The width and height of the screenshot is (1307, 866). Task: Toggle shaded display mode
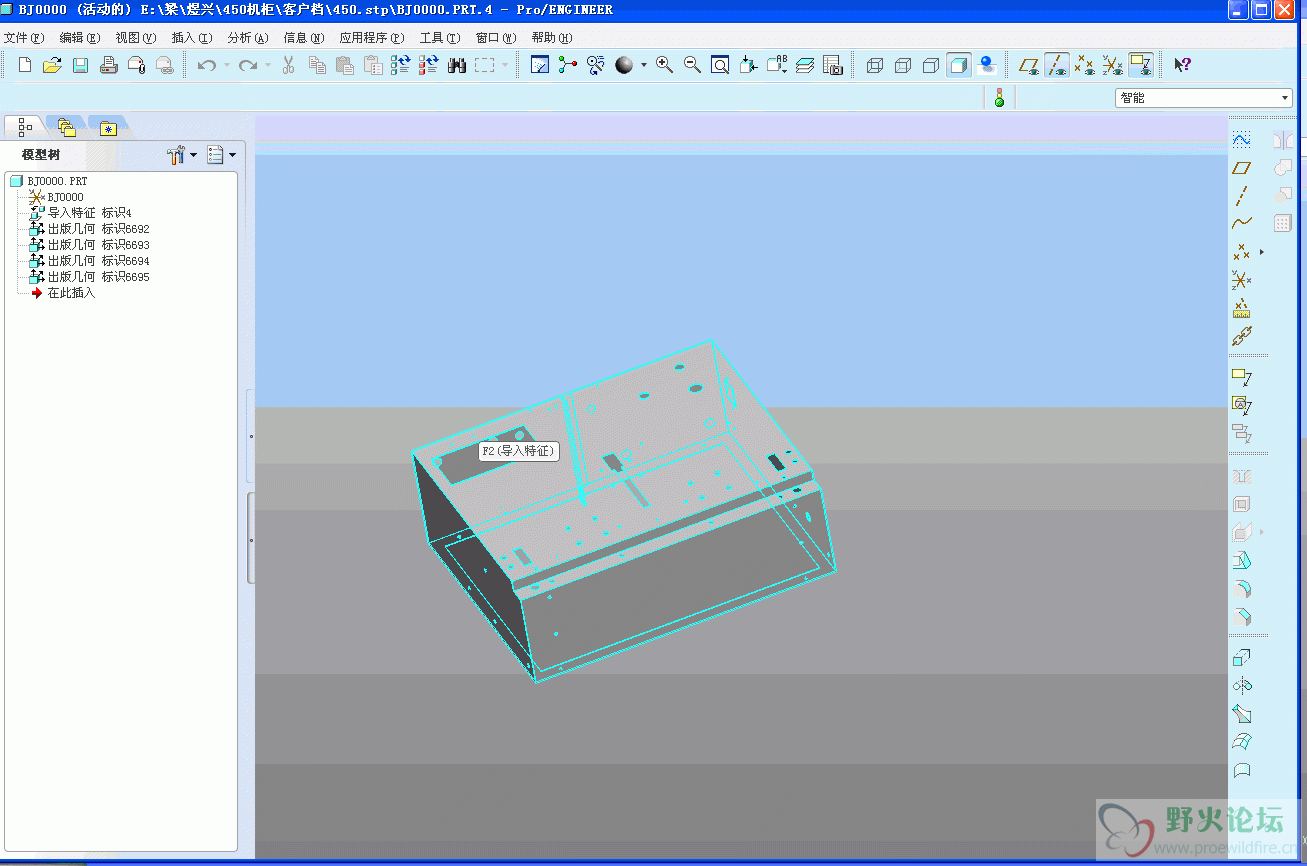[x=959, y=65]
